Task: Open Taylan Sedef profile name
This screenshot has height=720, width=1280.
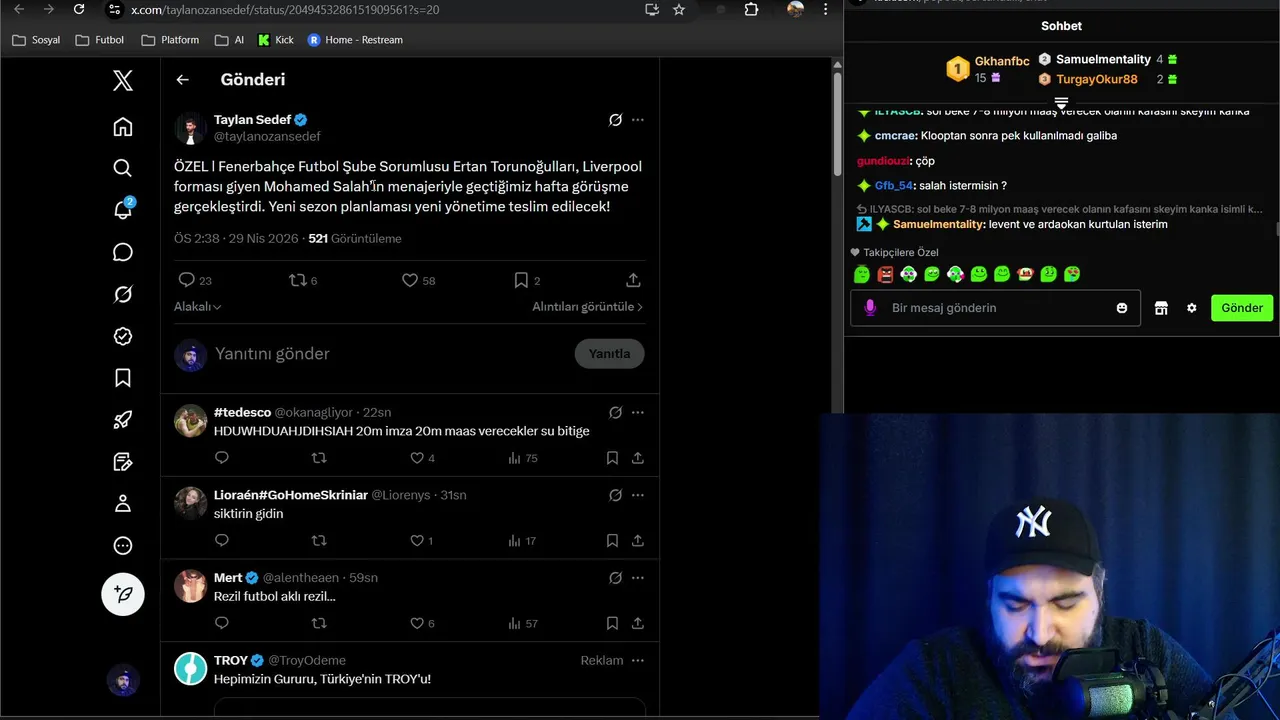Action: (252, 120)
